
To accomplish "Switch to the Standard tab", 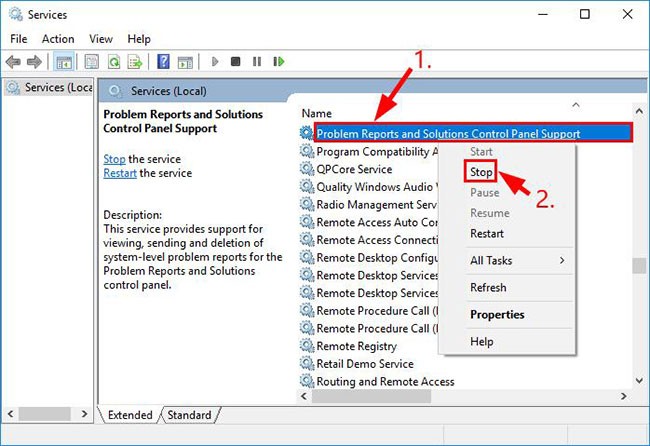I will [x=189, y=415].
